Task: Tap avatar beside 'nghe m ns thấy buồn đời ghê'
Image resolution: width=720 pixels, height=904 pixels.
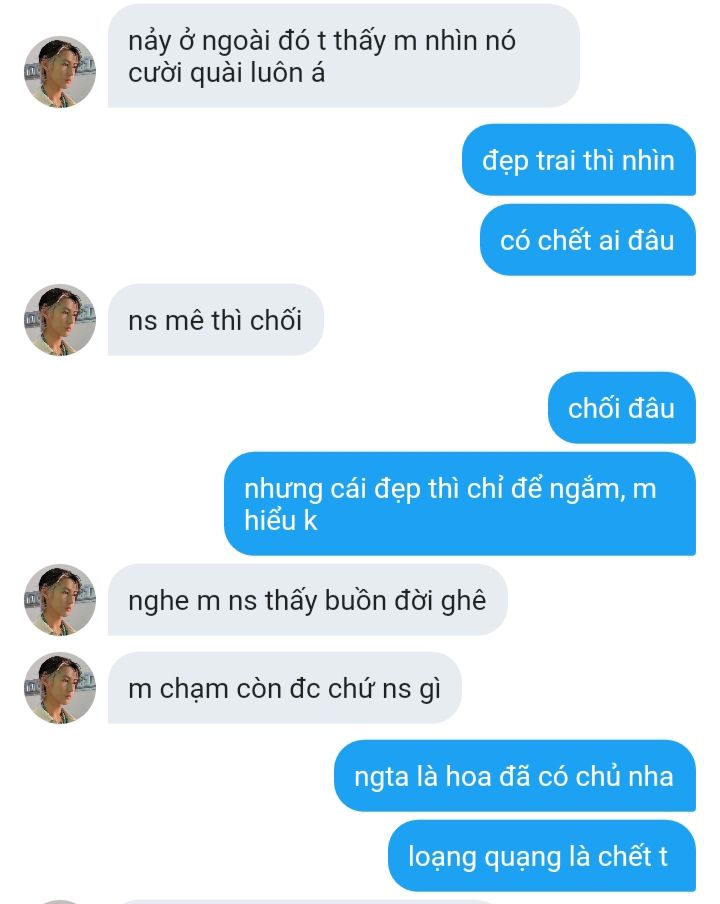Action: [60, 600]
